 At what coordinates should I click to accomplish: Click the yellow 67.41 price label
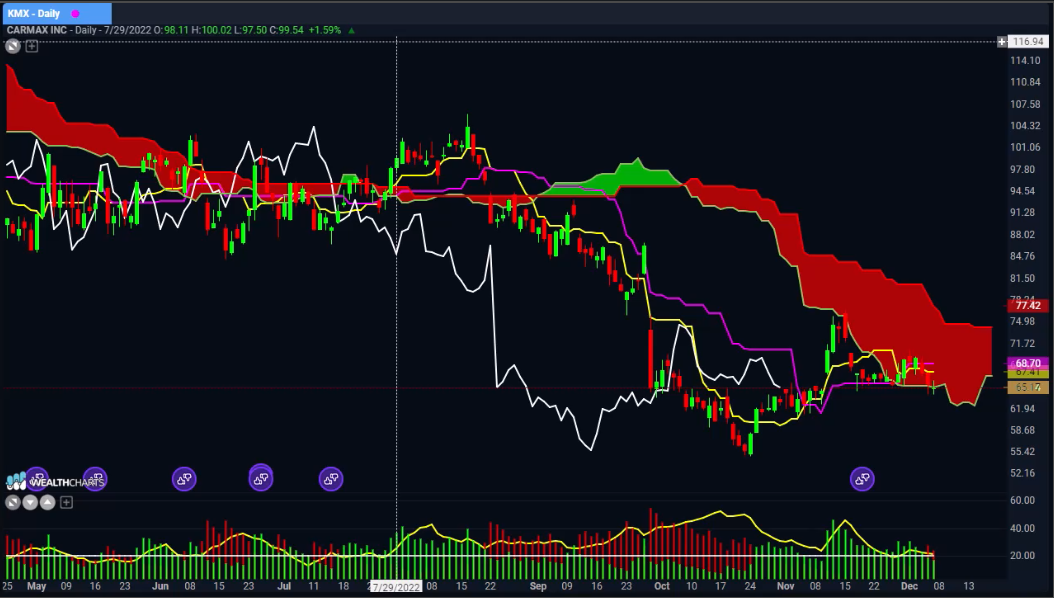click(1028, 372)
